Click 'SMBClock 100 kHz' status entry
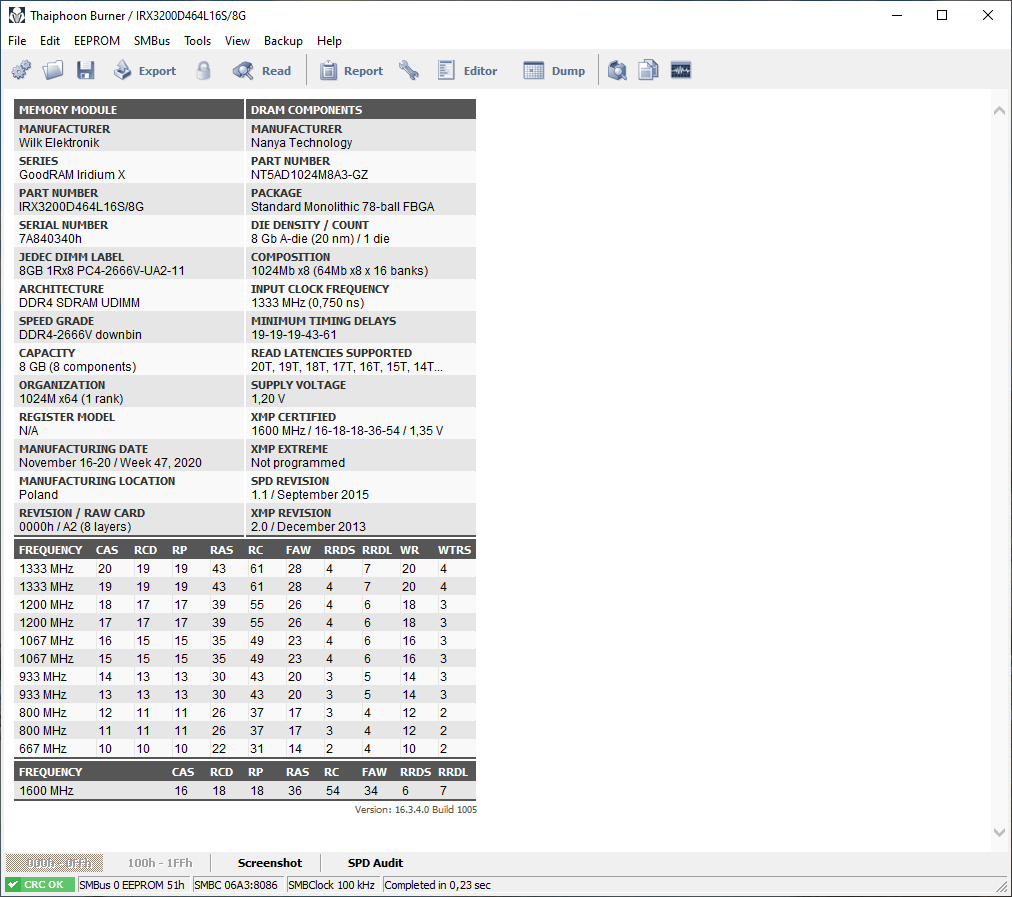 [x=331, y=885]
